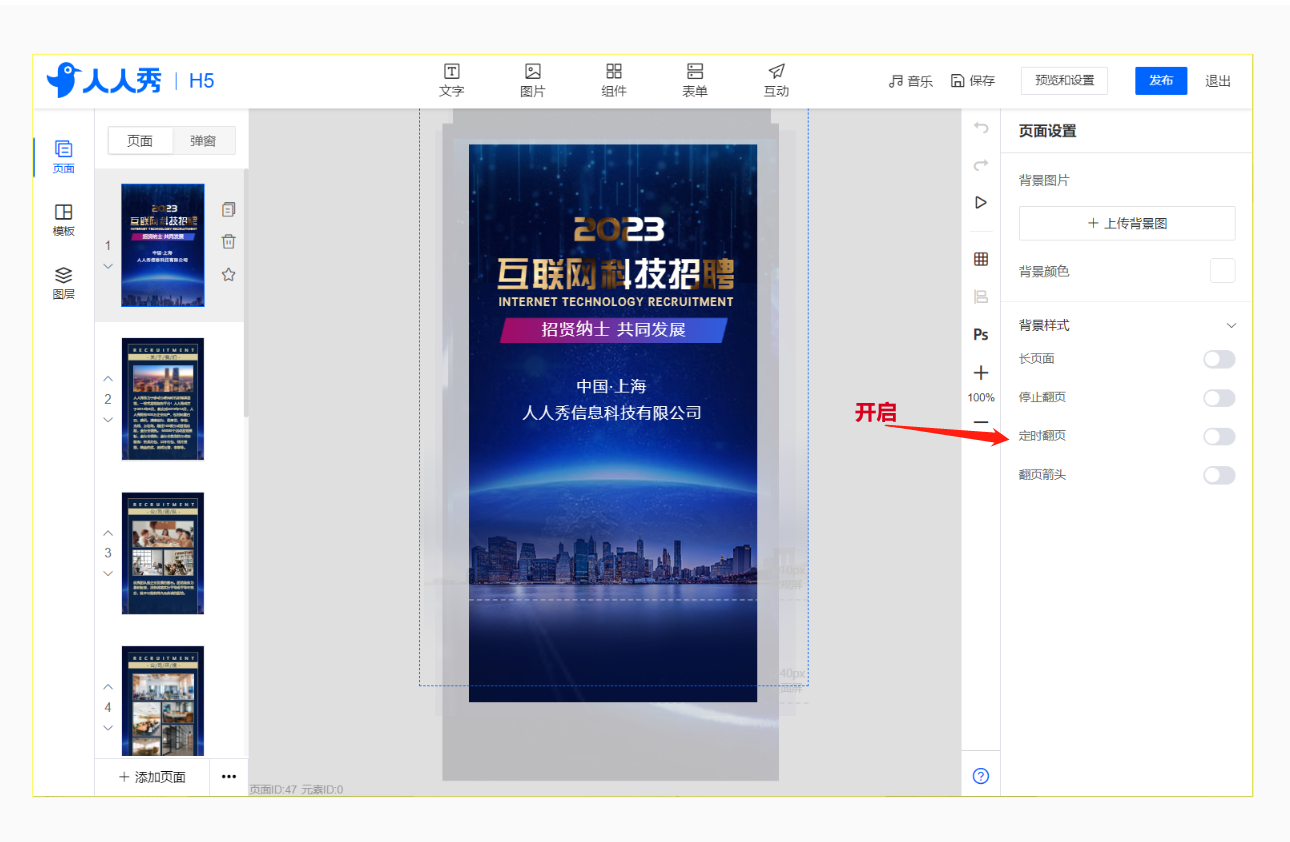Open the 表单 form tool
The width and height of the screenshot is (1290, 842).
[x=695, y=80]
